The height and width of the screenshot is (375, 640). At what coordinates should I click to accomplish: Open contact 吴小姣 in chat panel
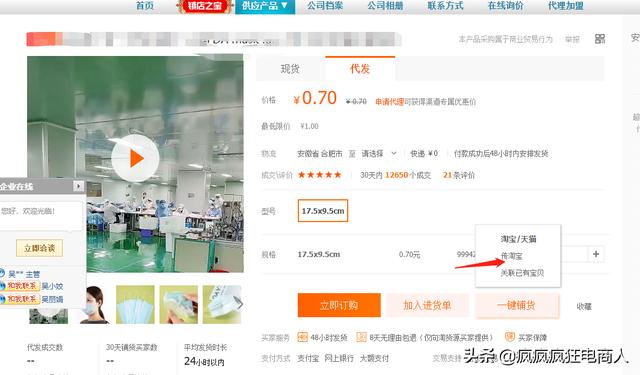(53, 286)
